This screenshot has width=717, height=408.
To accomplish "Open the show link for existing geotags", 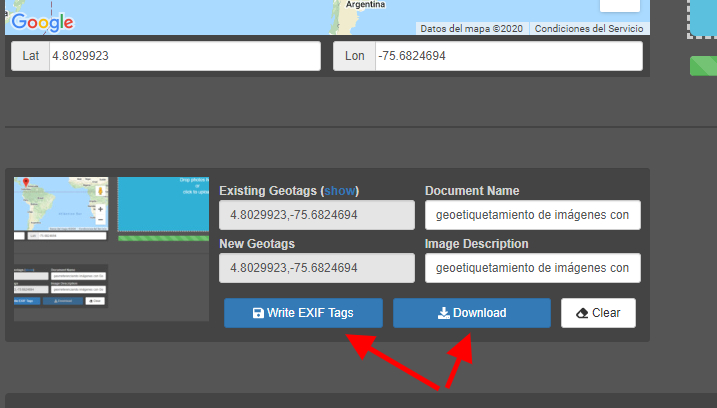I will click(x=340, y=191).
